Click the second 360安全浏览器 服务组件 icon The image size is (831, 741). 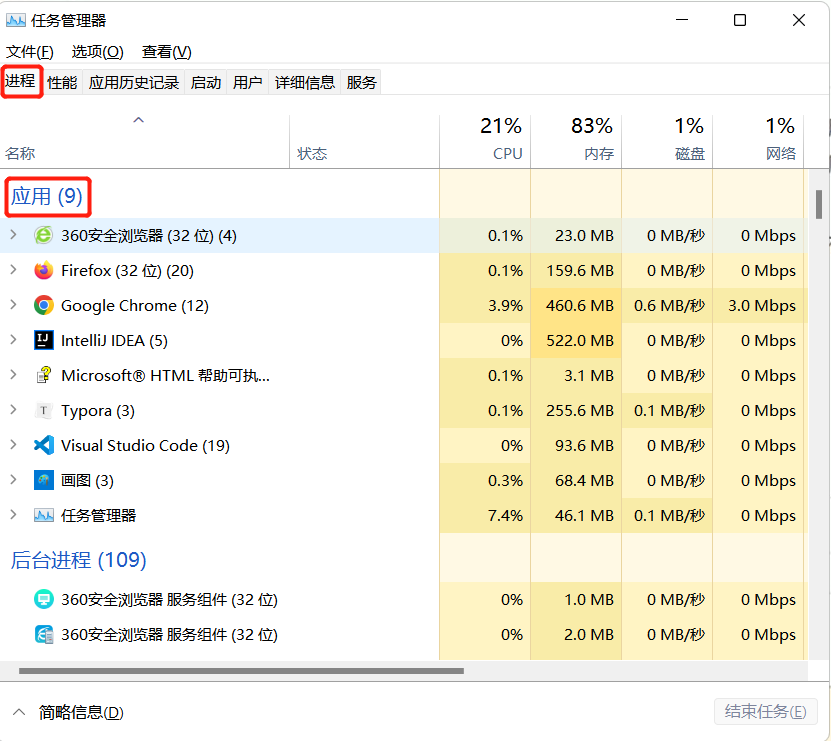pos(43,634)
